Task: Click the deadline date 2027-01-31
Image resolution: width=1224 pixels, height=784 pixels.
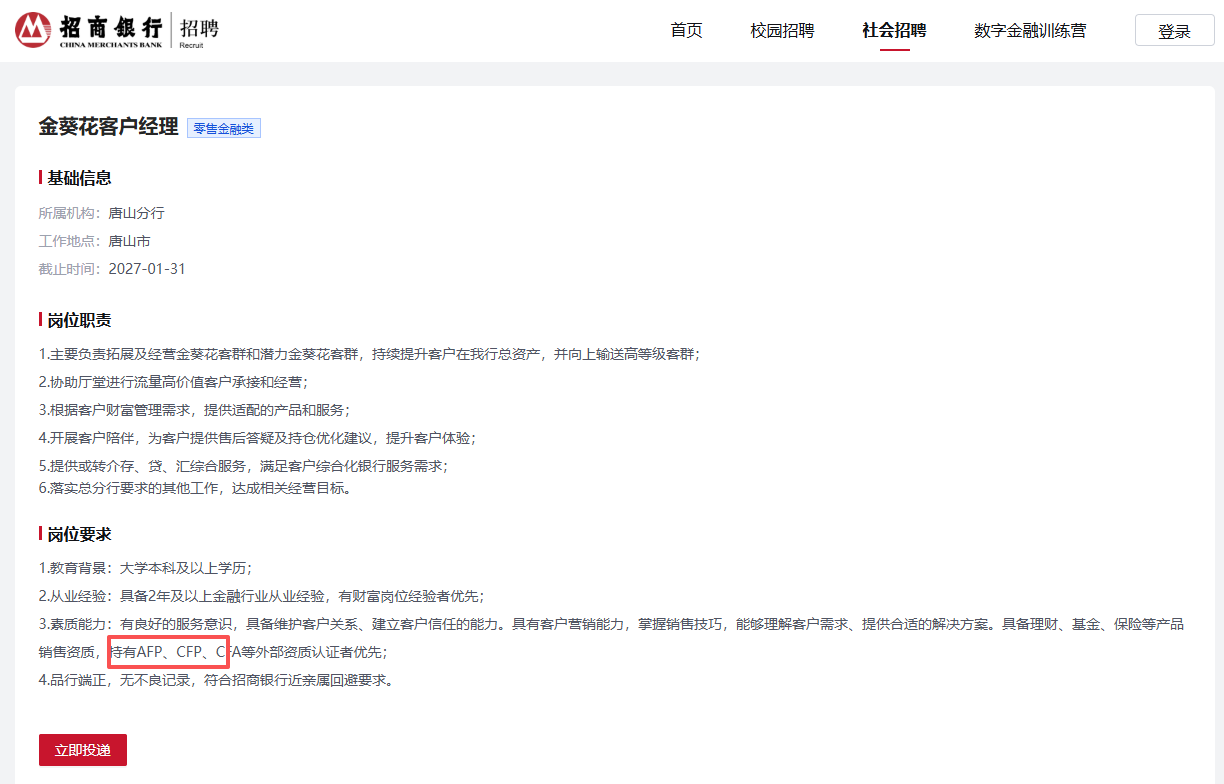Action: point(147,269)
